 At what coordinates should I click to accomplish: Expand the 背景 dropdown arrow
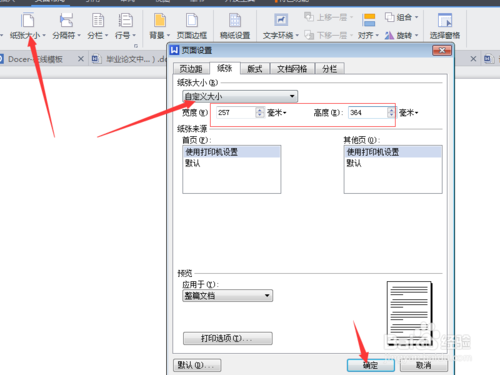click(168, 35)
